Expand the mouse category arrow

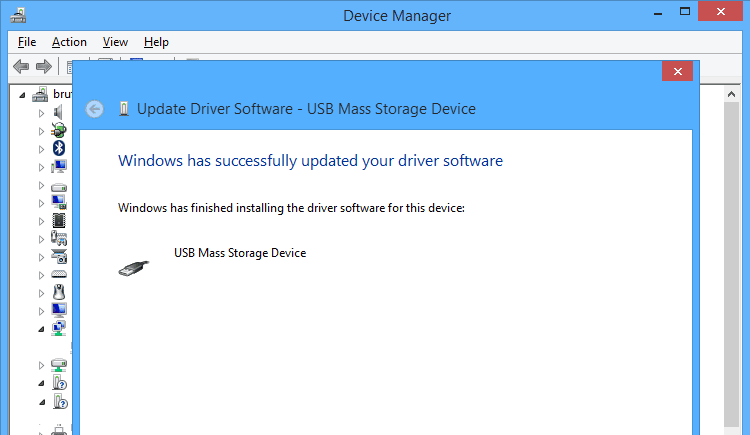[x=42, y=293]
